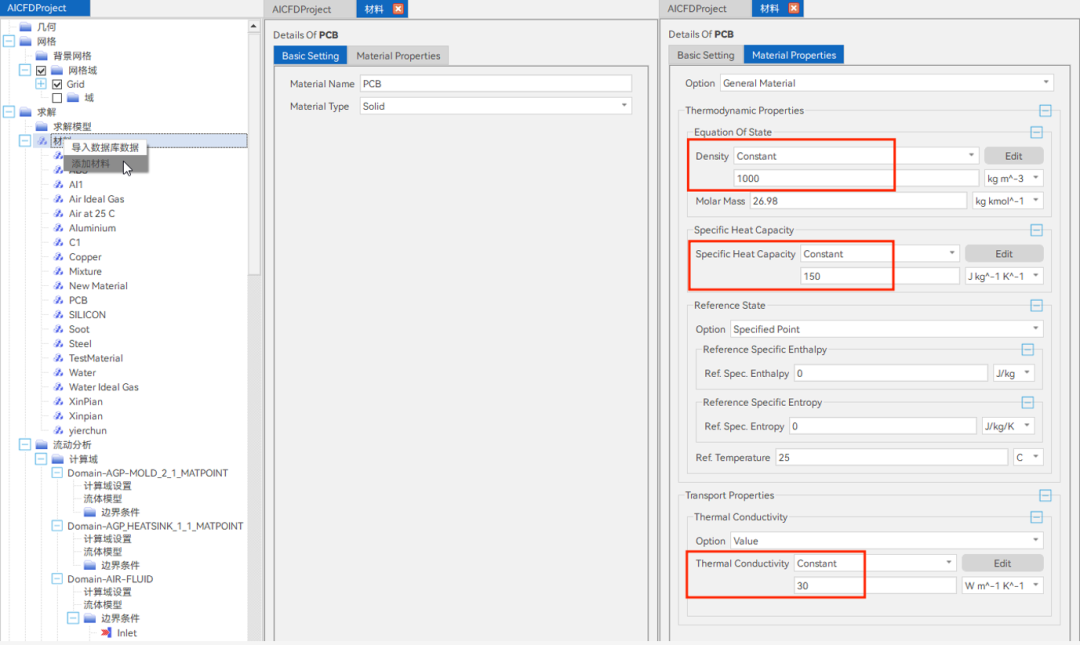
Task: Click the tree panel scroll-up arrow
Action: (253, 26)
